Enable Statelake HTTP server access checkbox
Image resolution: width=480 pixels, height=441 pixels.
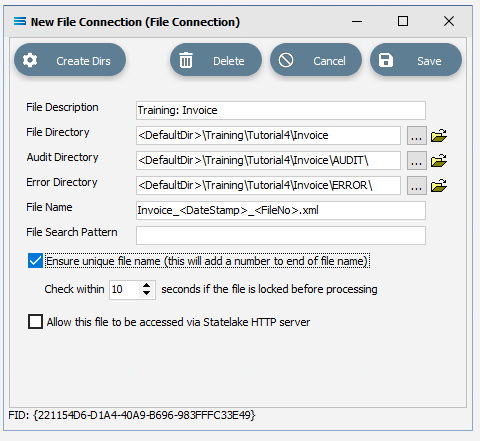tap(35, 322)
